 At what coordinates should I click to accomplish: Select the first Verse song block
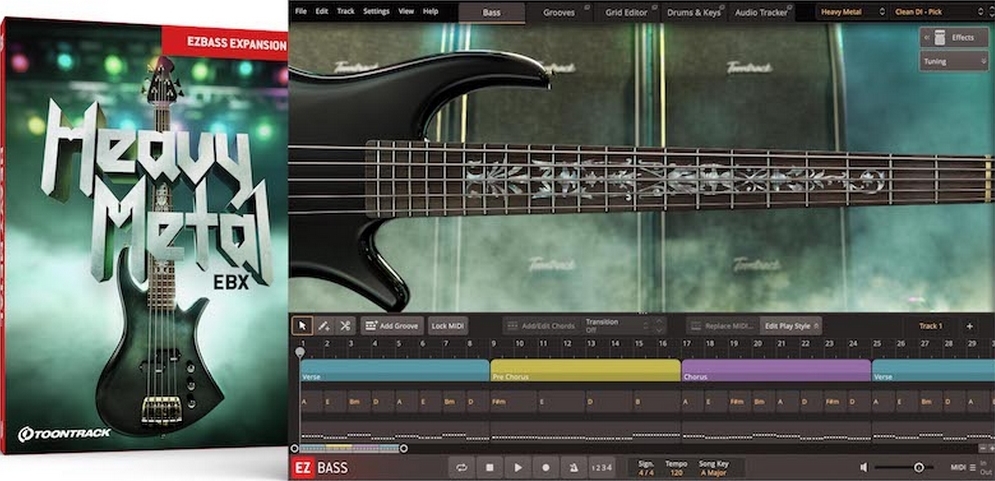394,371
